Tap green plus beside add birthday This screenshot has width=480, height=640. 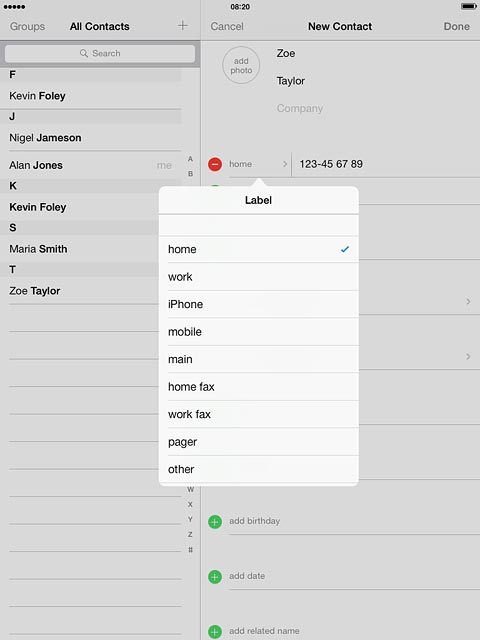215,522
